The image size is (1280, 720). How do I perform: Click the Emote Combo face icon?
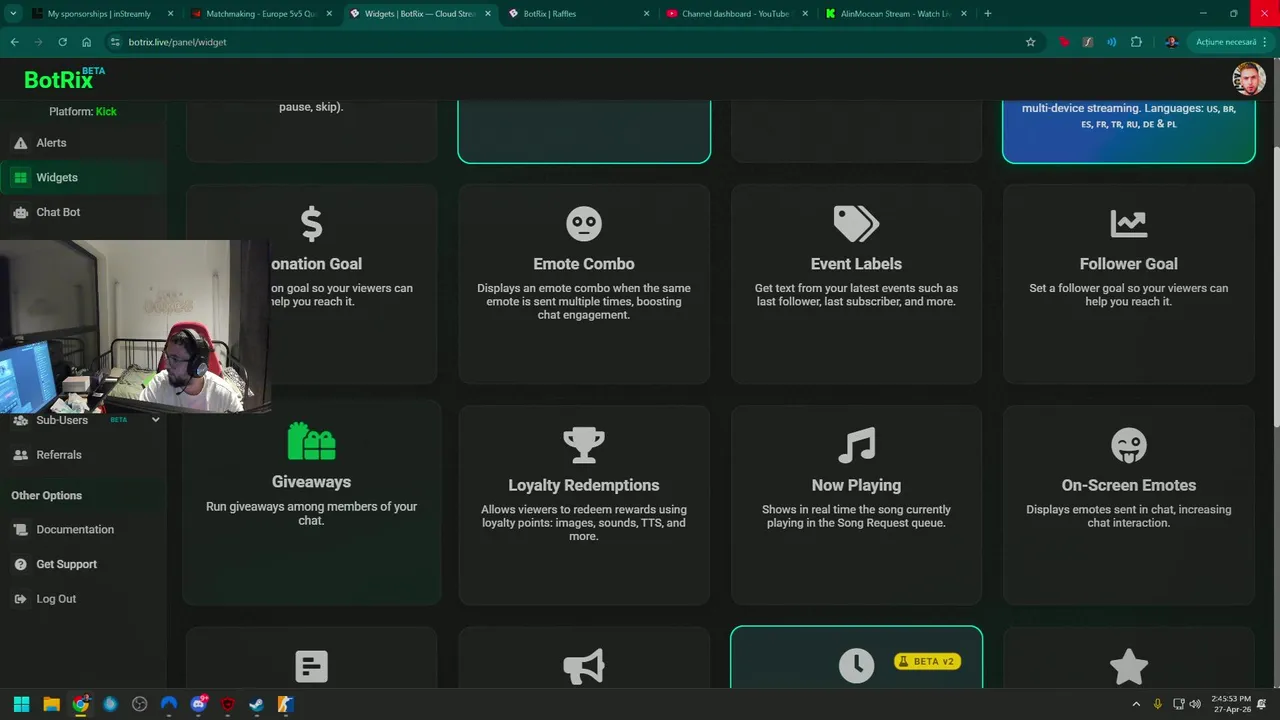584,224
